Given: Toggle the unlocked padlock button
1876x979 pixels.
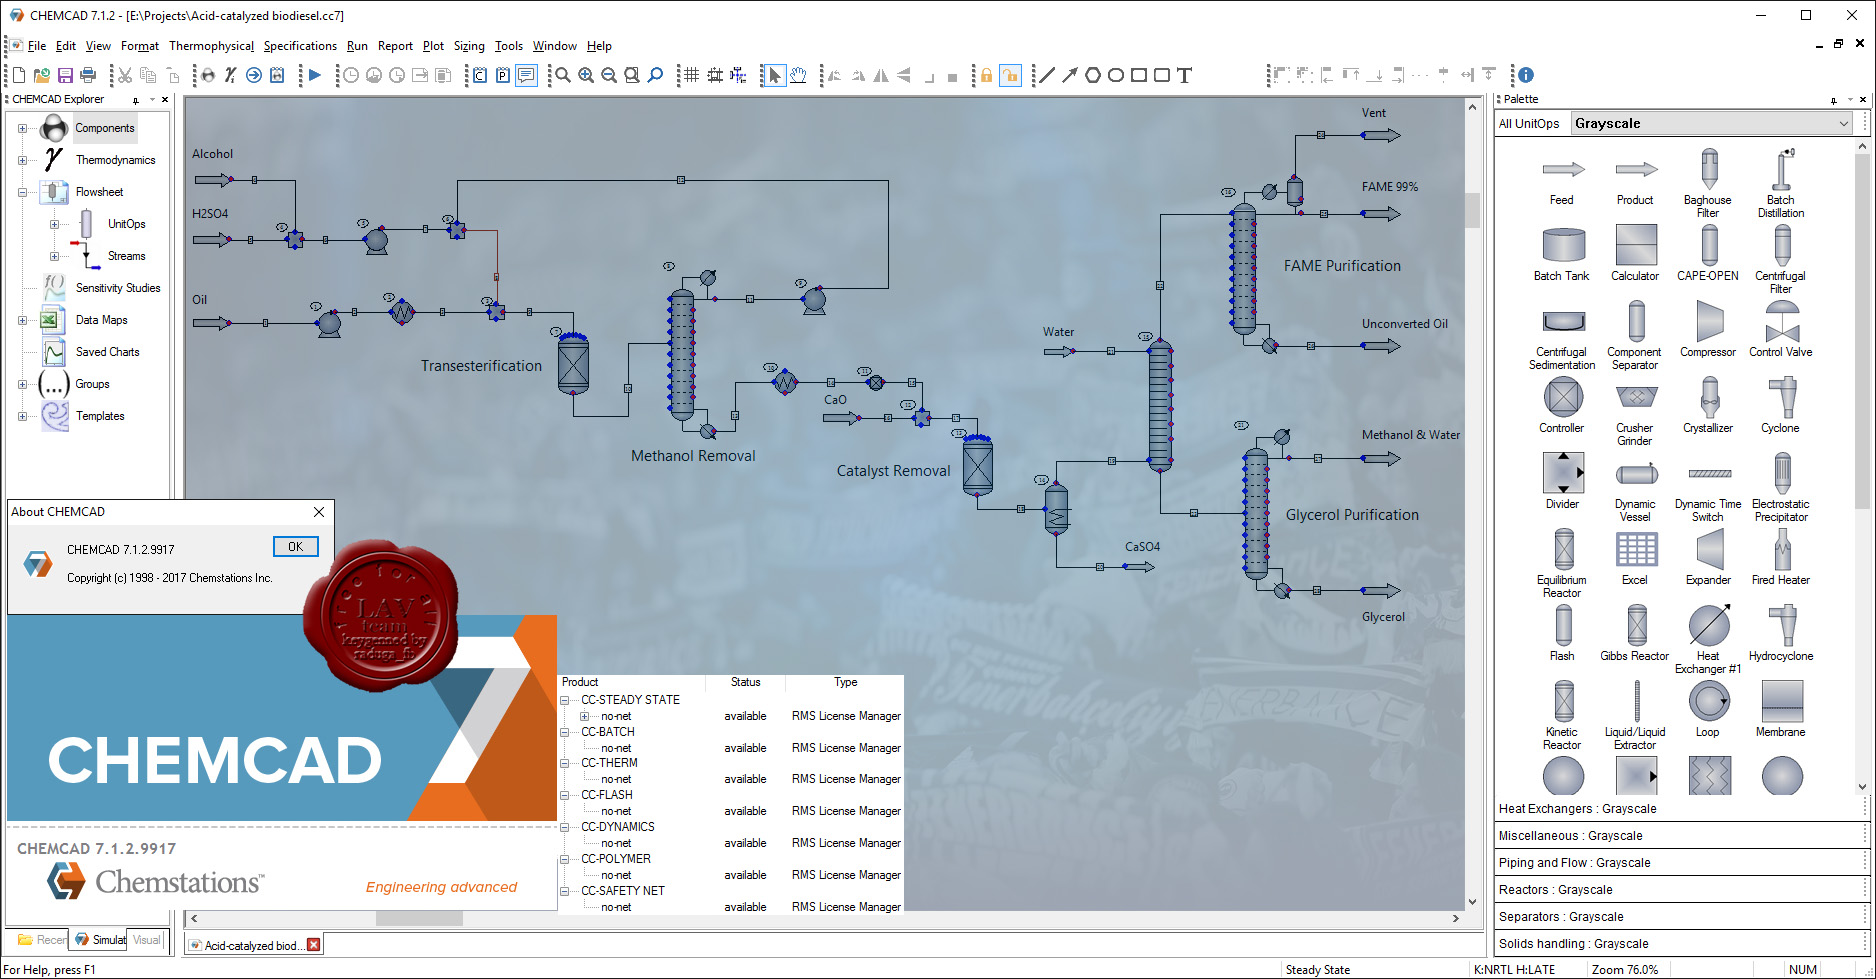Looking at the screenshot, I should pyautogui.click(x=1010, y=75).
